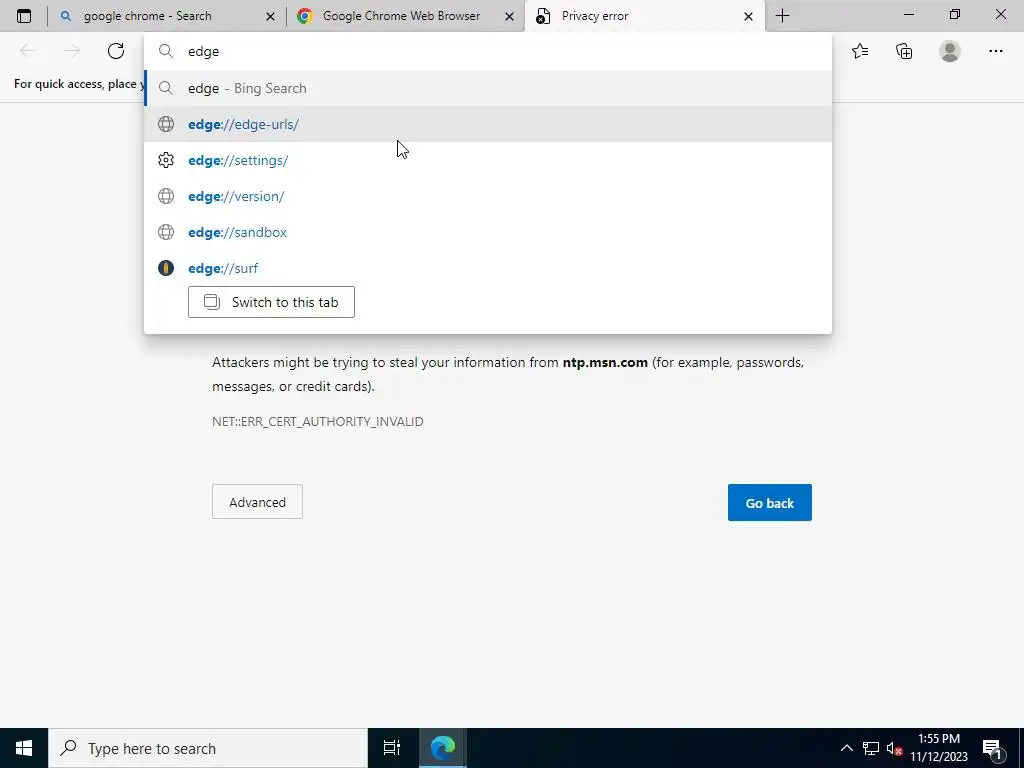1024x768 pixels.
Task: Select the edge://version/ suggestion
Action: click(x=488, y=196)
